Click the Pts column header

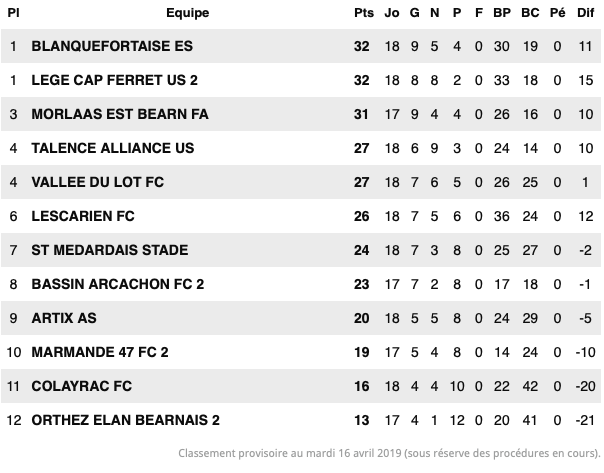pos(364,13)
